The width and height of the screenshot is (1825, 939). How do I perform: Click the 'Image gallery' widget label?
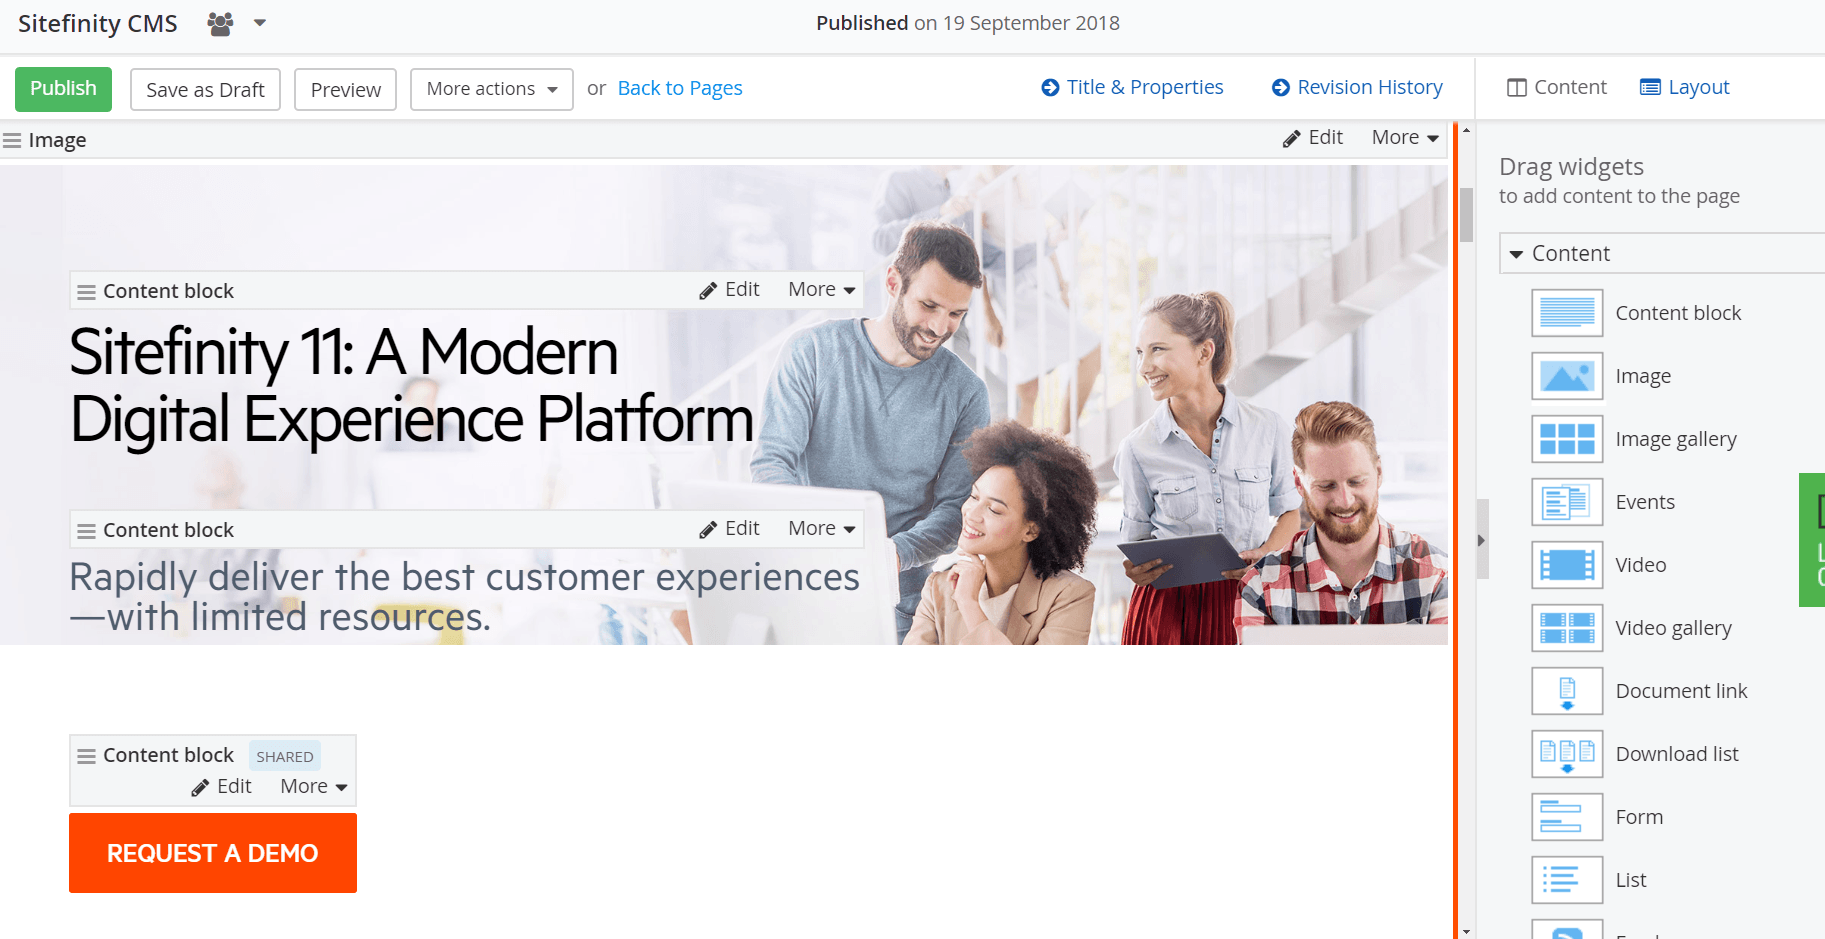[1676, 439]
